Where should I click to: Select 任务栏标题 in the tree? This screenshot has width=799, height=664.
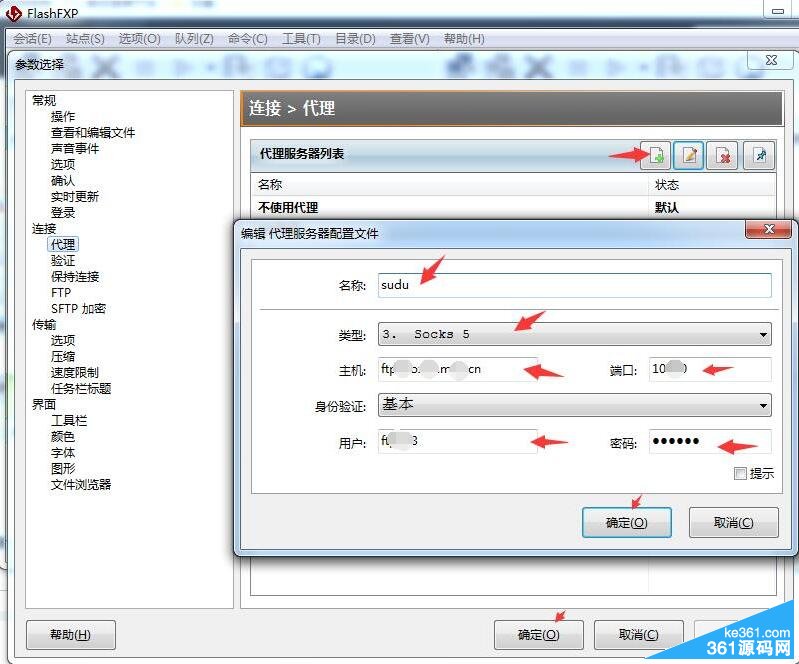click(81, 388)
